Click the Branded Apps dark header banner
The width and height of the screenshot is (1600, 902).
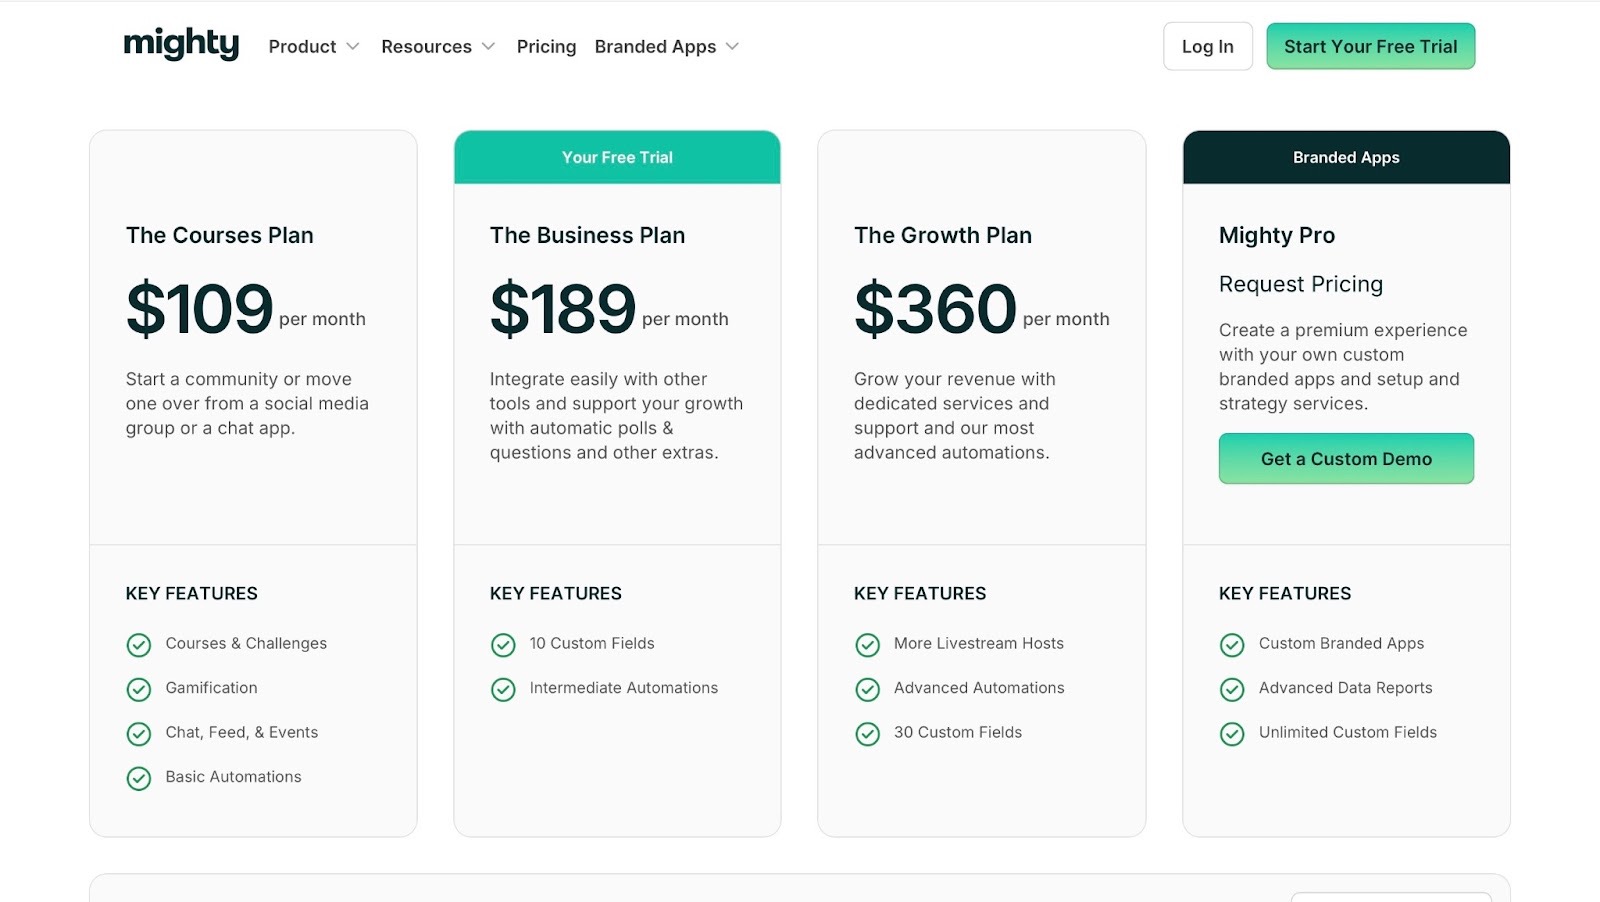1346,157
